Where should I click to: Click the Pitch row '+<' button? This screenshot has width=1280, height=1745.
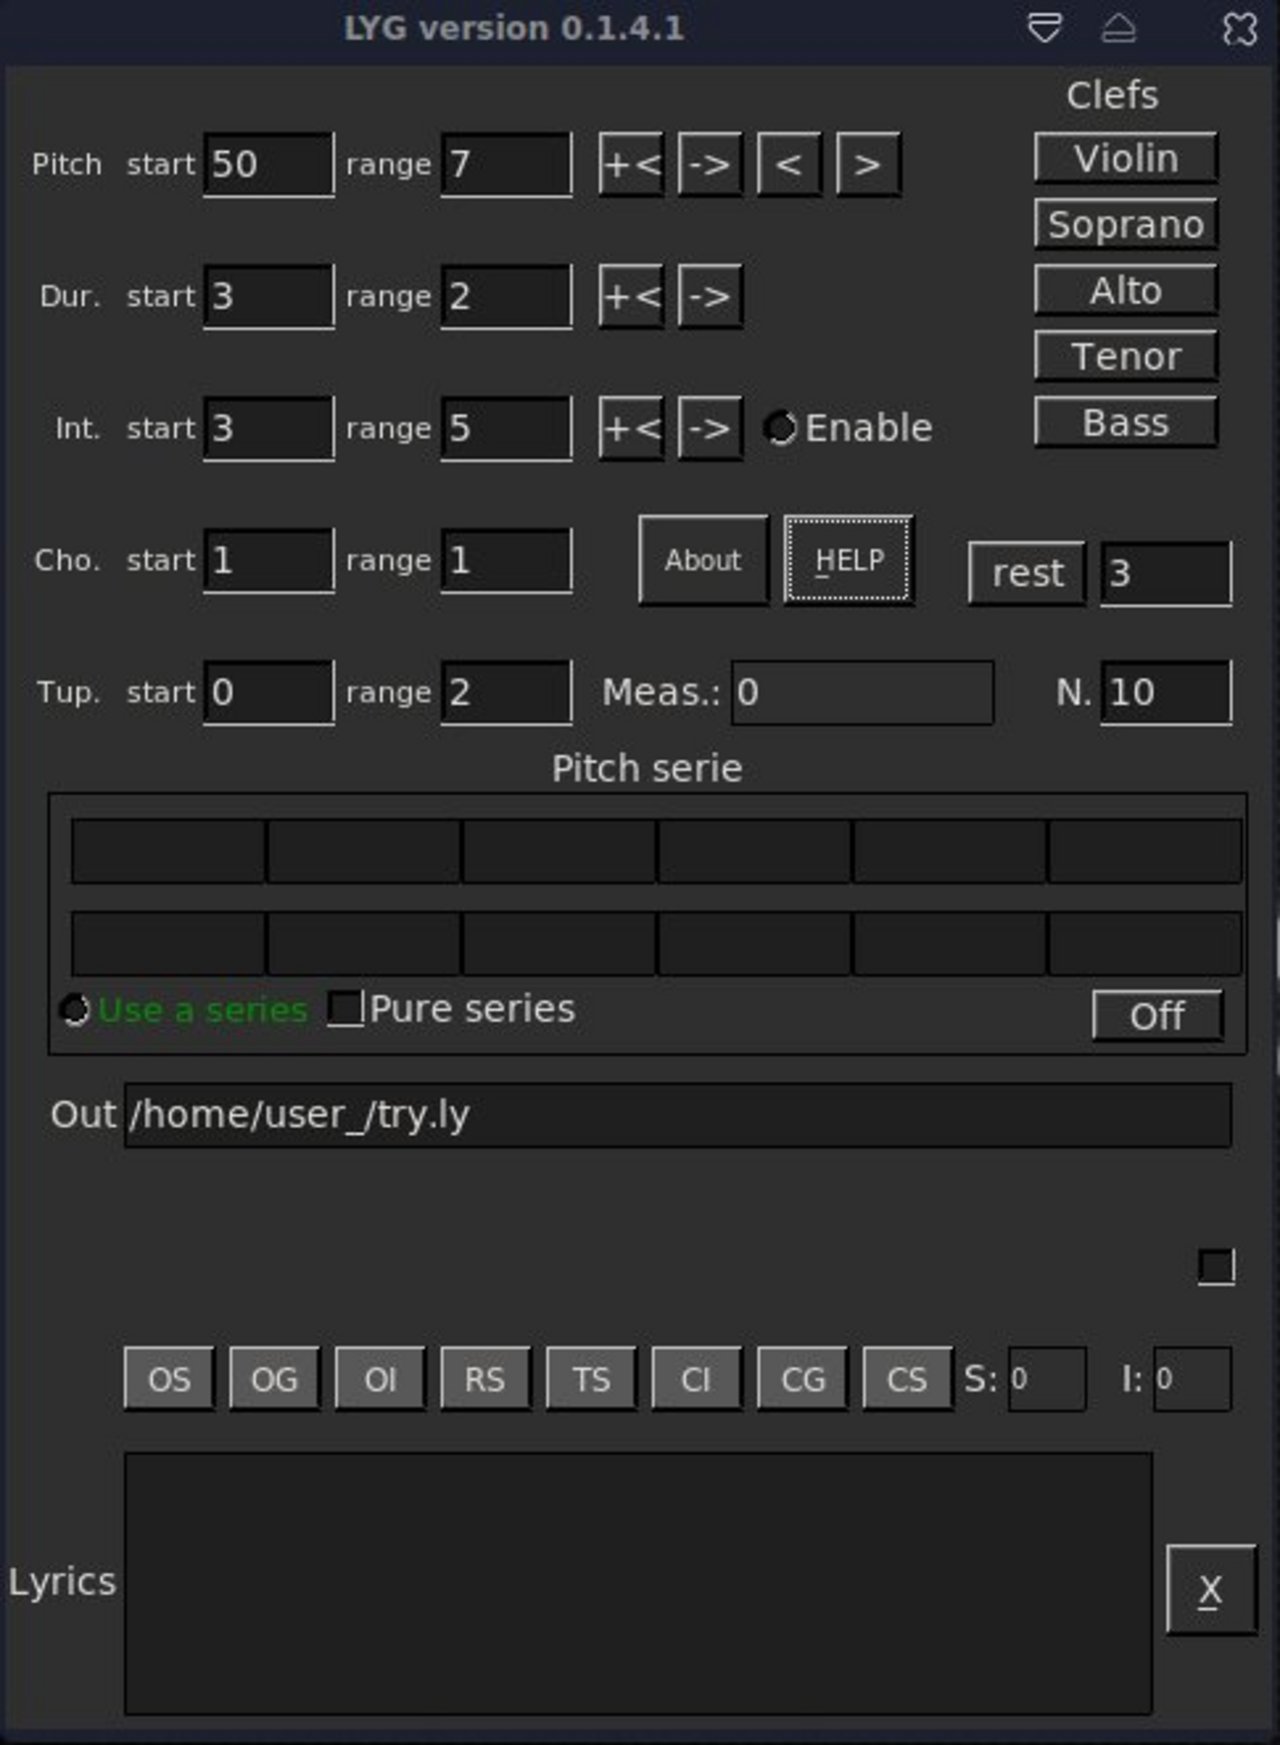coord(631,164)
